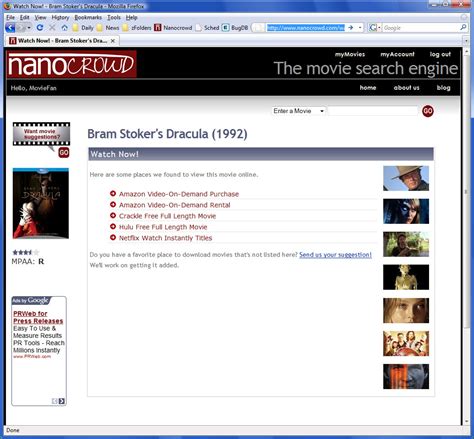The height and width of the screenshot is (439, 474).
Task: Open the cowboy hat man thumbnail
Action: (x=406, y=178)
